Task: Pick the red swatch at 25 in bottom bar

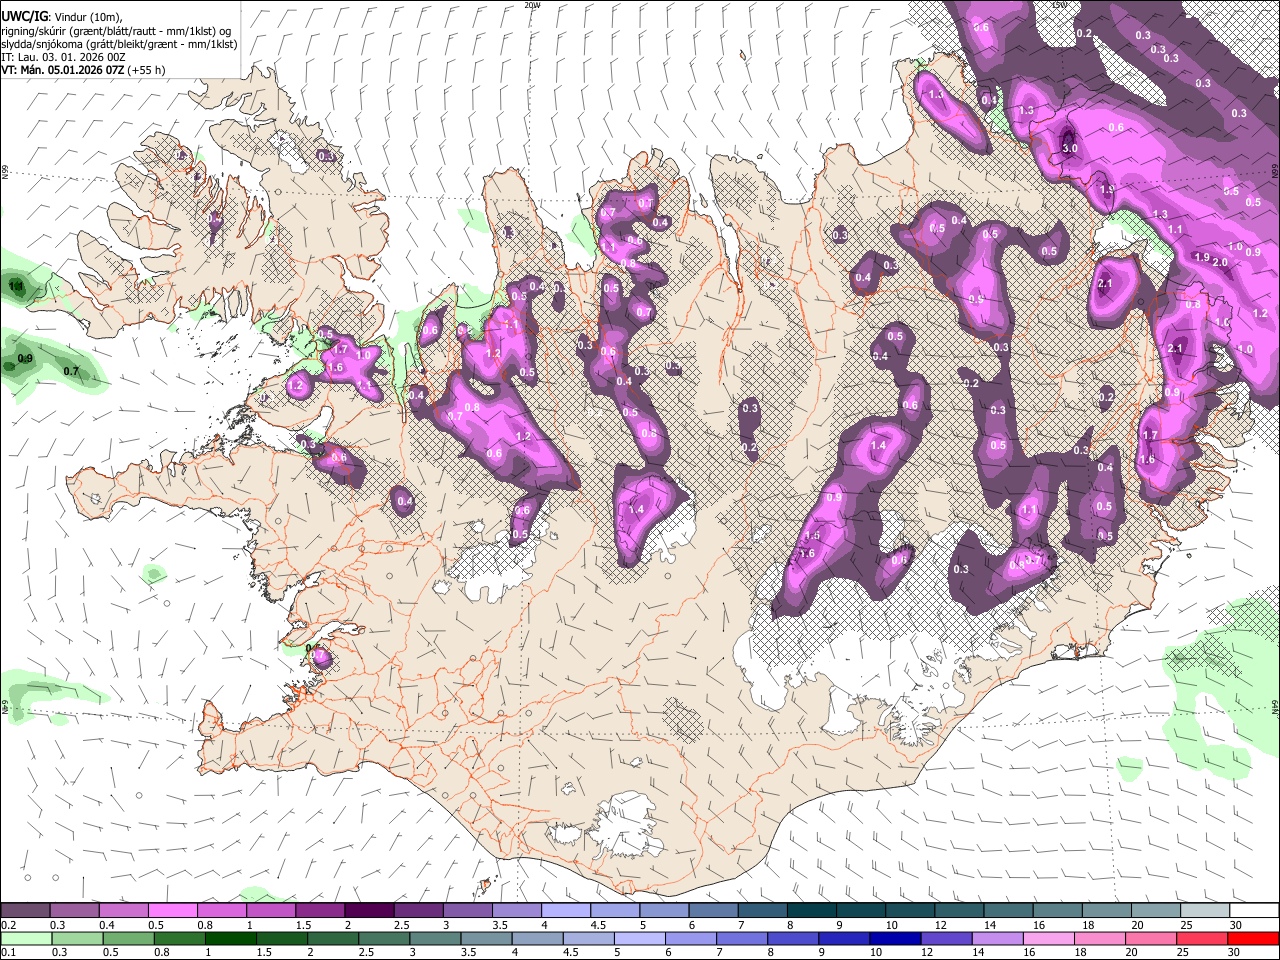Action: point(1203,938)
